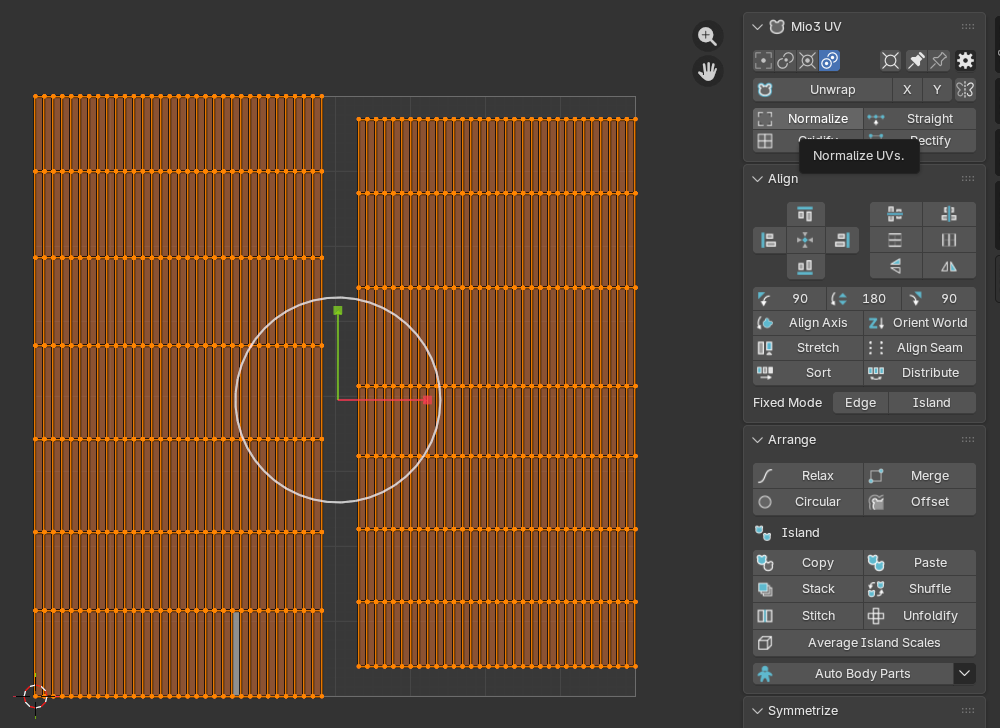Click the align bottom icon

pyautogui.click(x=805, y=267)
